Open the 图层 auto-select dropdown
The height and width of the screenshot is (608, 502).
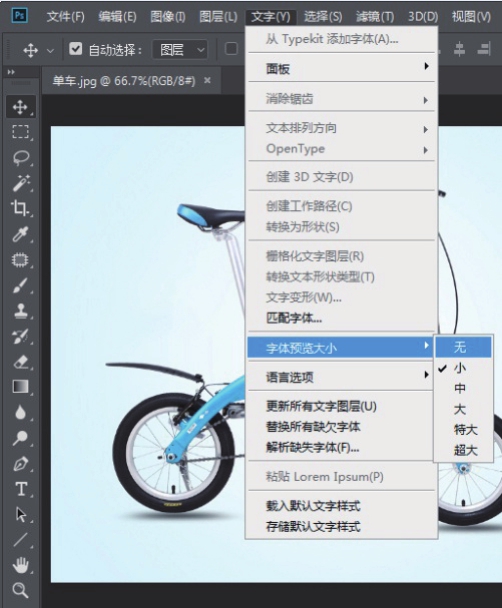180,50
